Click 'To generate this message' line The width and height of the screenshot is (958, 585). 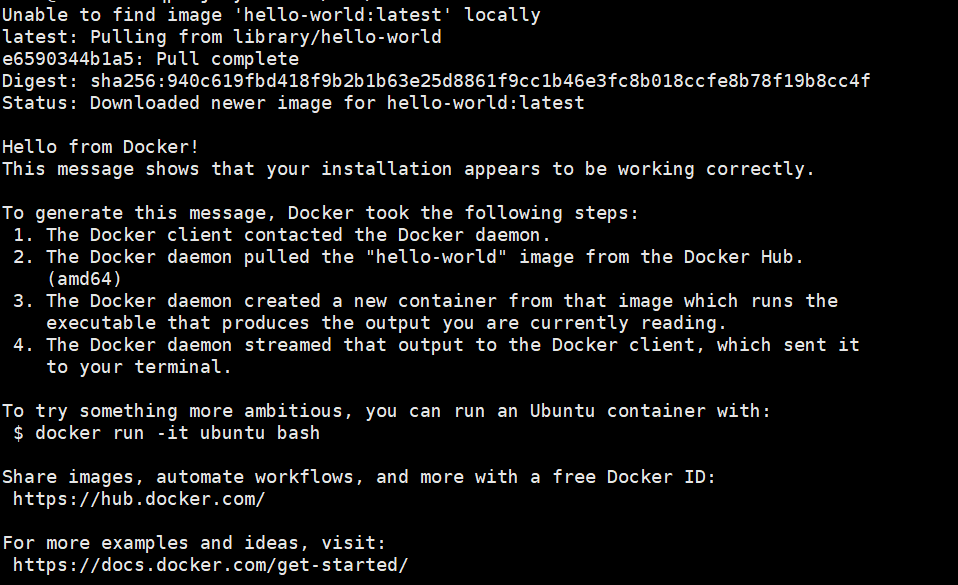(320, 213)
